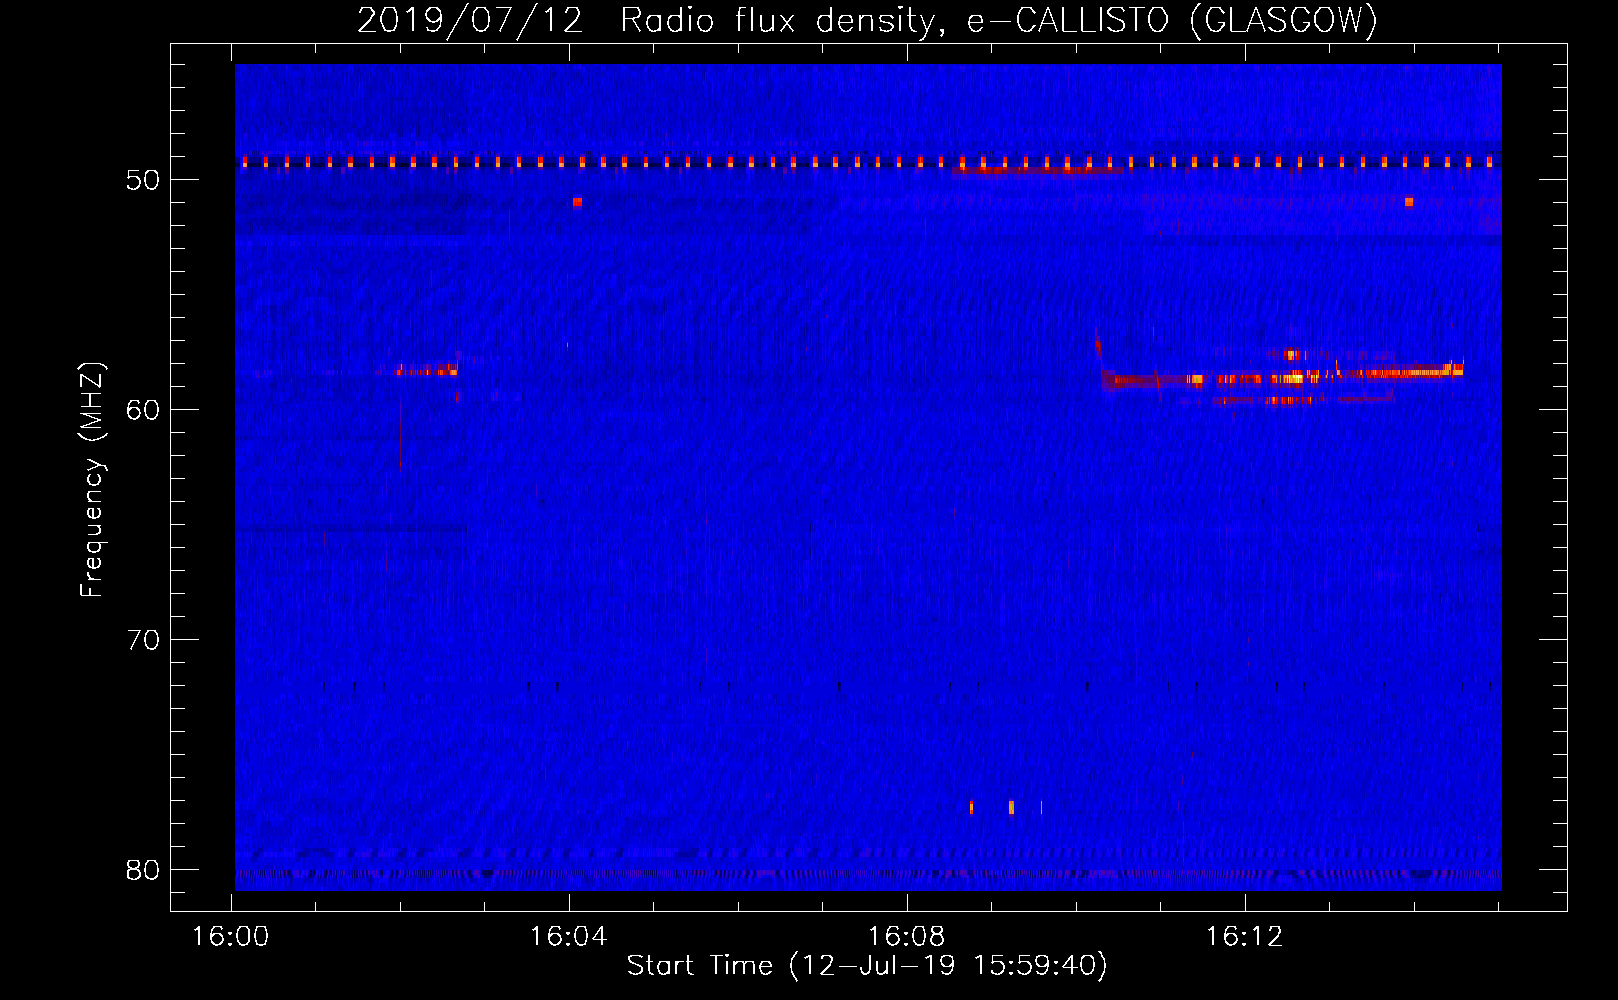Click the 60 frequency tick label

143,410
